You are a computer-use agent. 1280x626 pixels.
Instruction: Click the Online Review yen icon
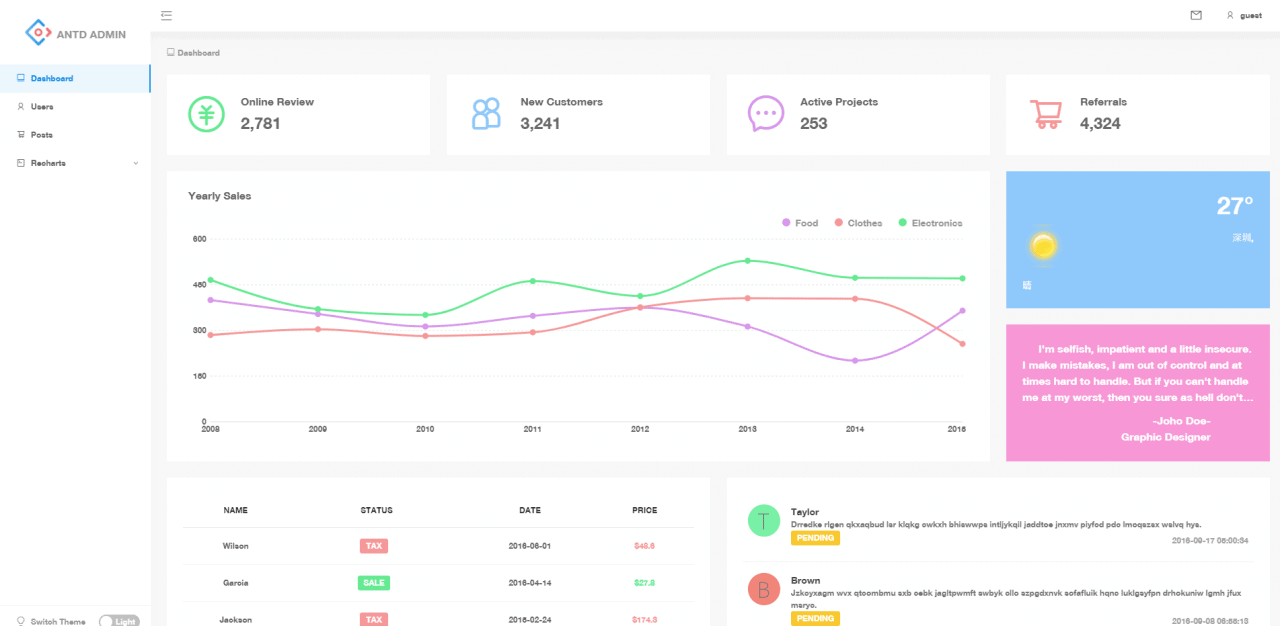click(x=206, y=113)
